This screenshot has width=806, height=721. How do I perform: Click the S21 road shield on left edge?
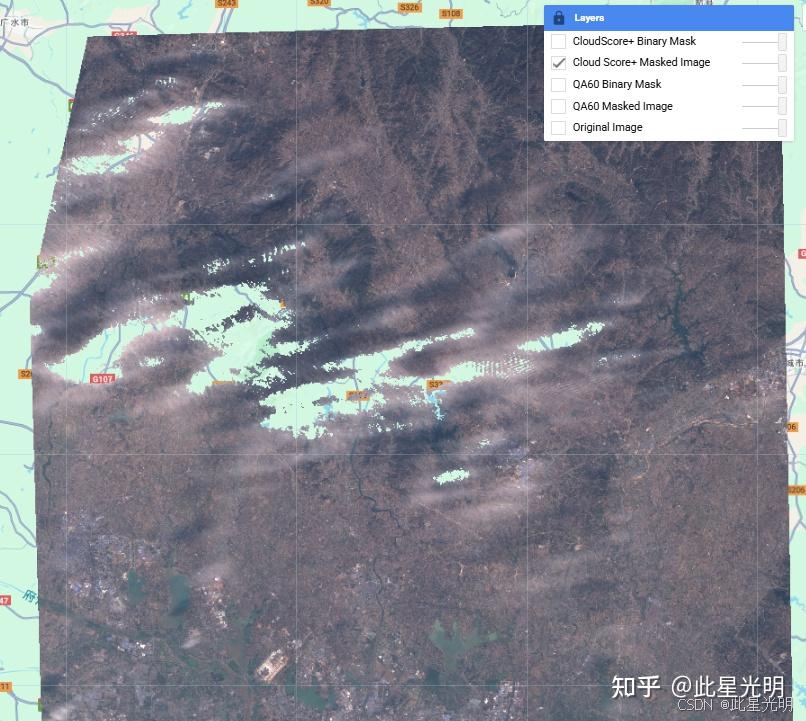pyautogui.click(x=24, y=373)
